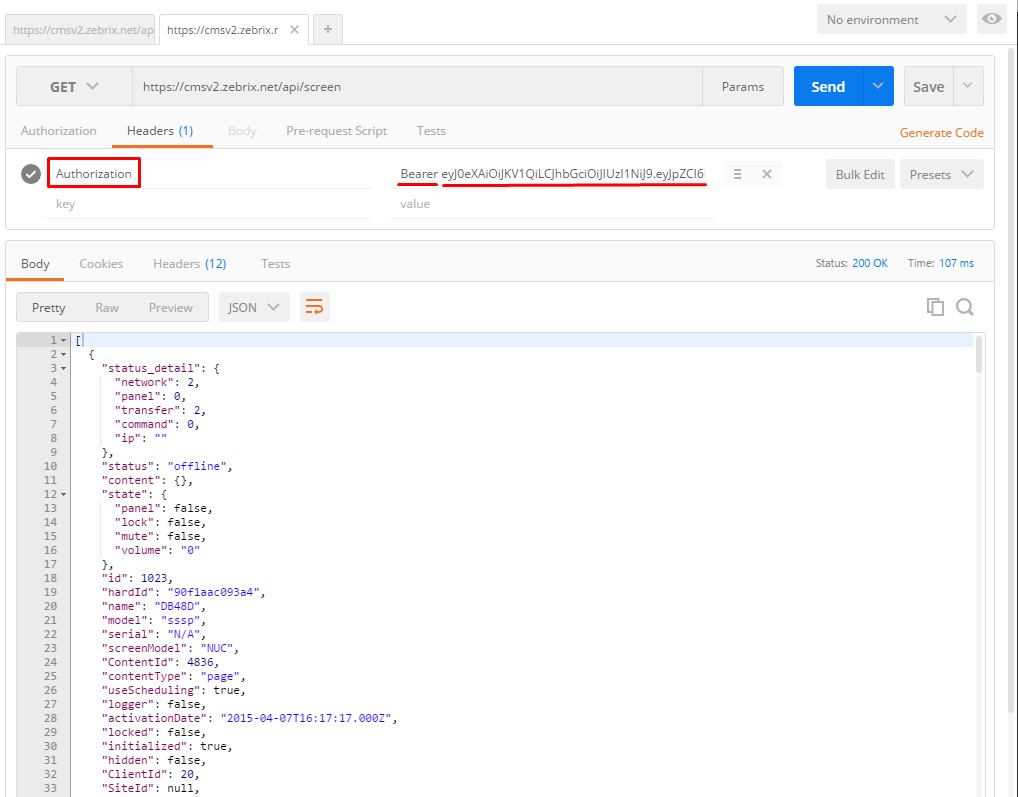Open the GET method dropdown
The width and height of the screenshot is (1018, 797).
click(74, 87)
